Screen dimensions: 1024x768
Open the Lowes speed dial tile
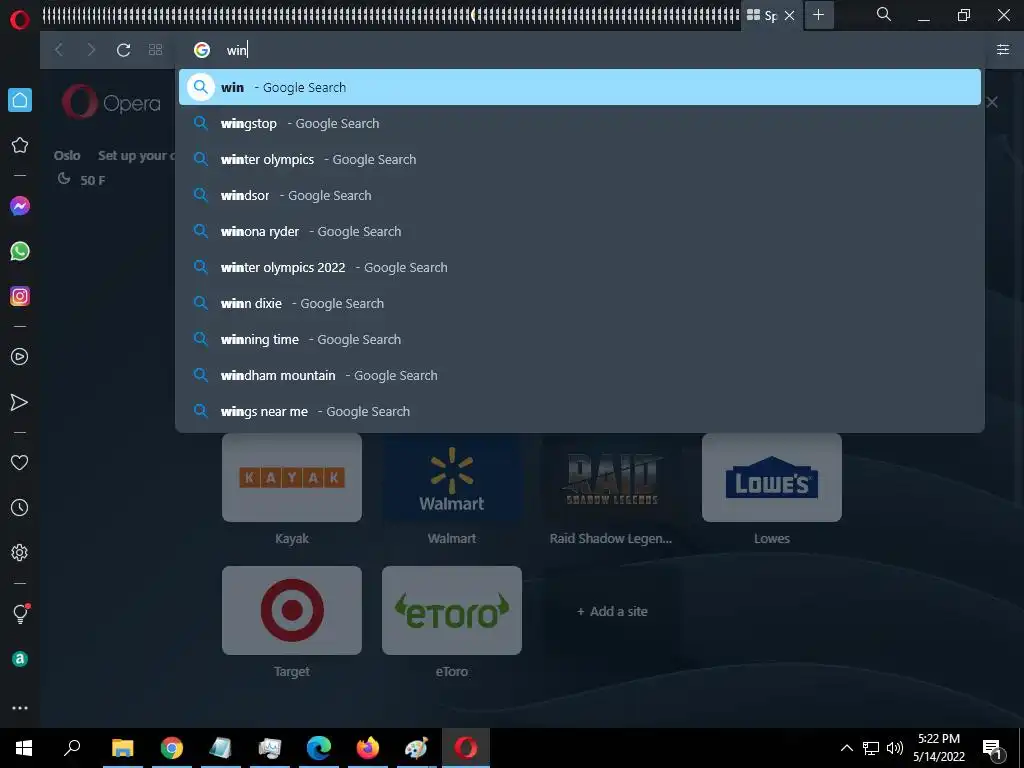772,477
